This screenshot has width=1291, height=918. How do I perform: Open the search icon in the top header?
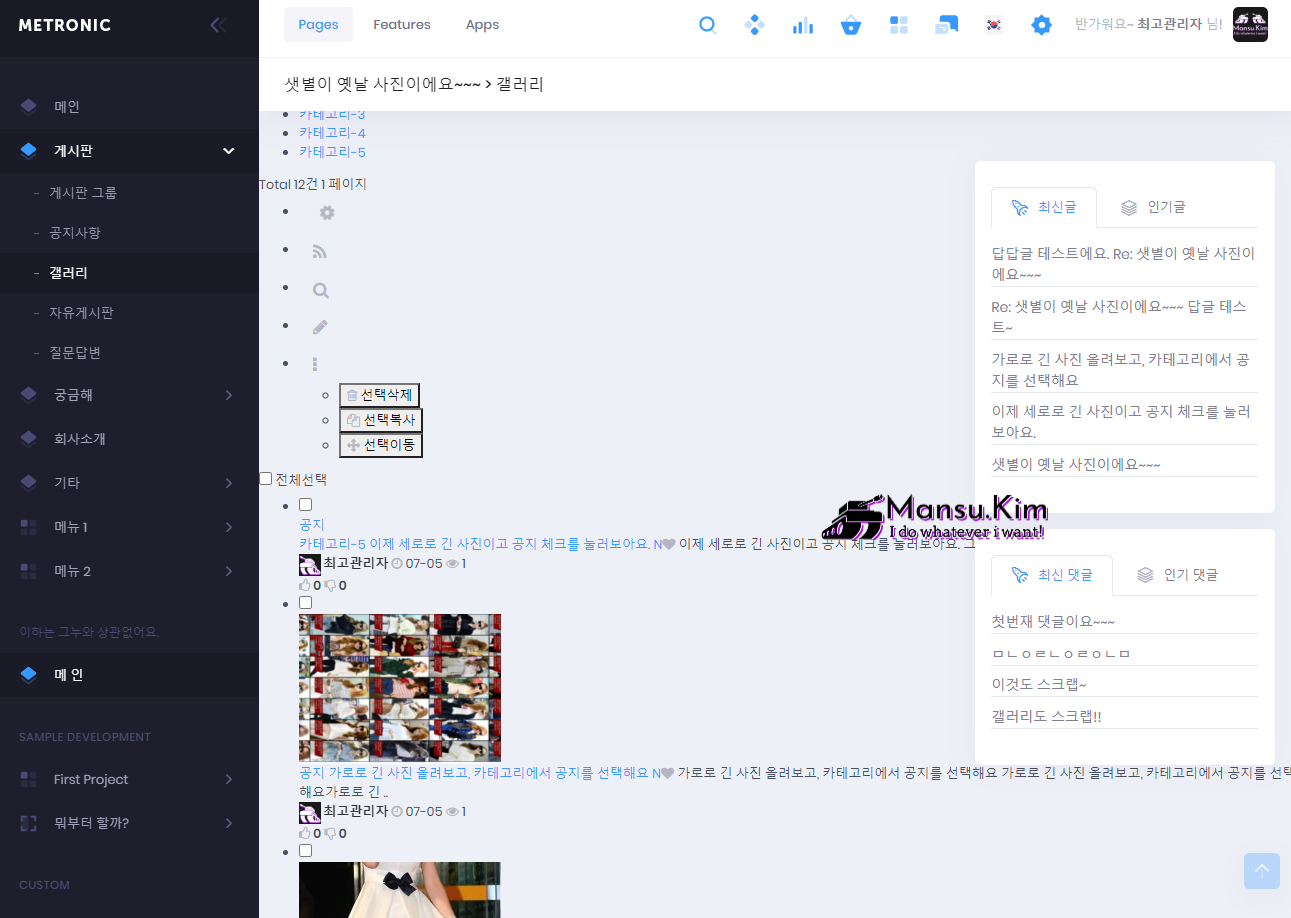pyautogui.click(x=708, y=25)
